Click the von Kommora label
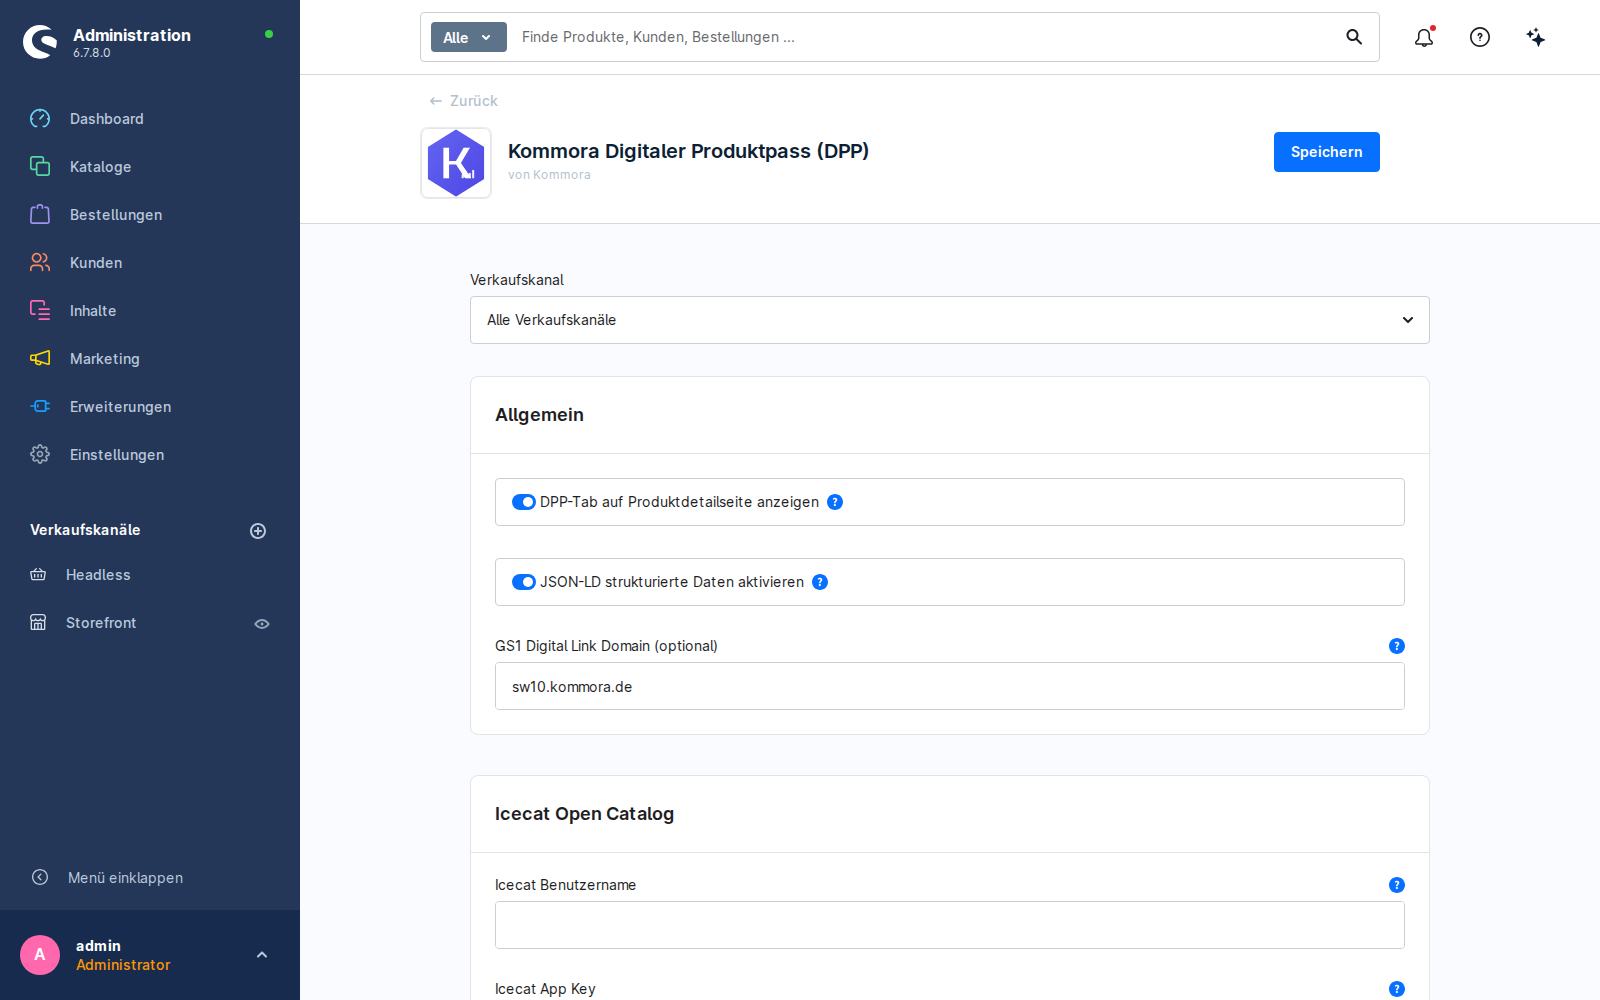The height and width of the screenshot is (1000, 1600). pos(549,175)
